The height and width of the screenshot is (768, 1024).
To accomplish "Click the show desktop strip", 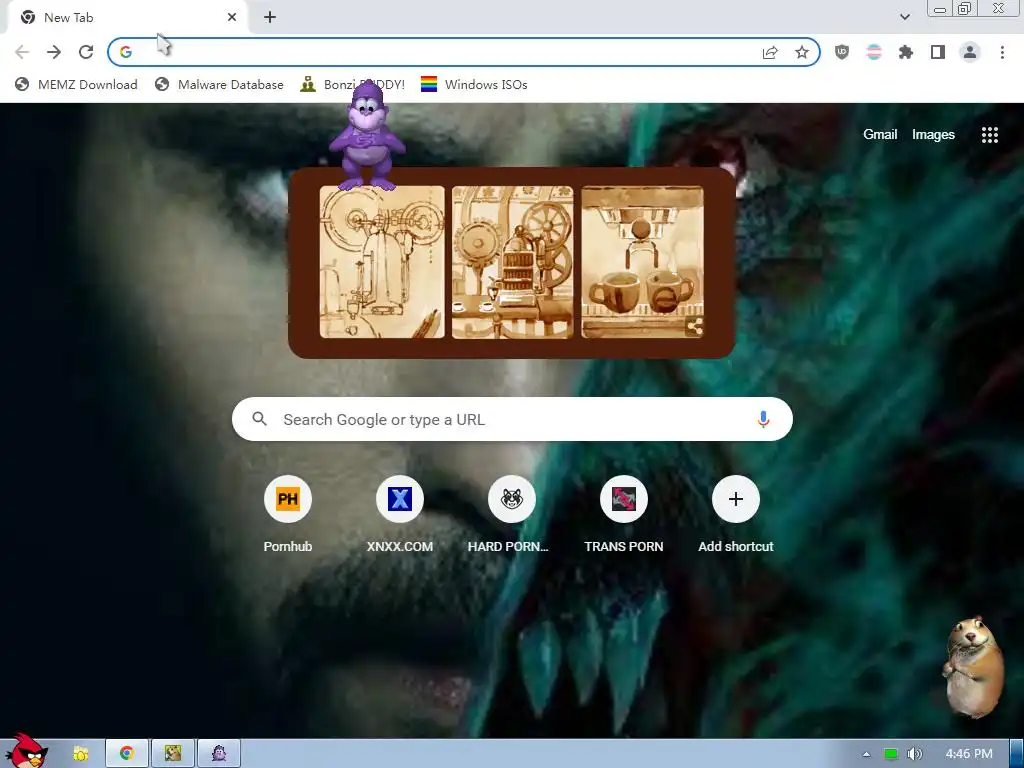I will [x=1017, y=754].
